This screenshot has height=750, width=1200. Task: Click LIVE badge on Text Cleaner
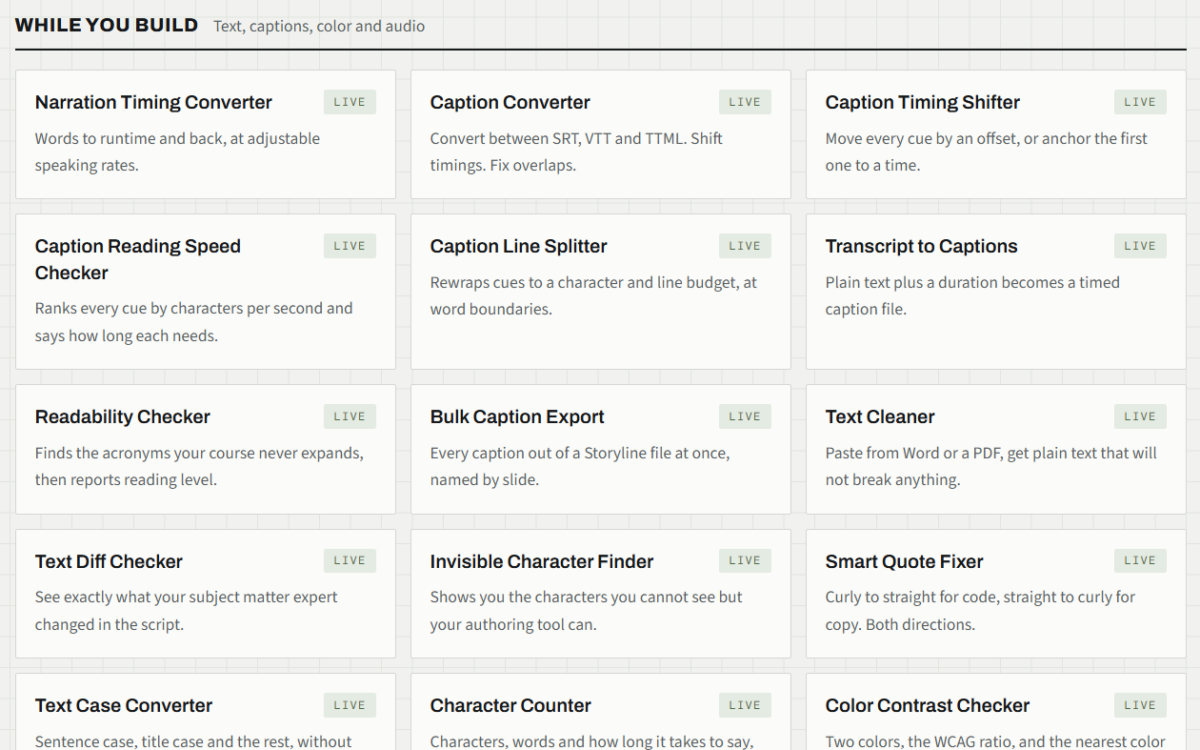pos(1140,417)
